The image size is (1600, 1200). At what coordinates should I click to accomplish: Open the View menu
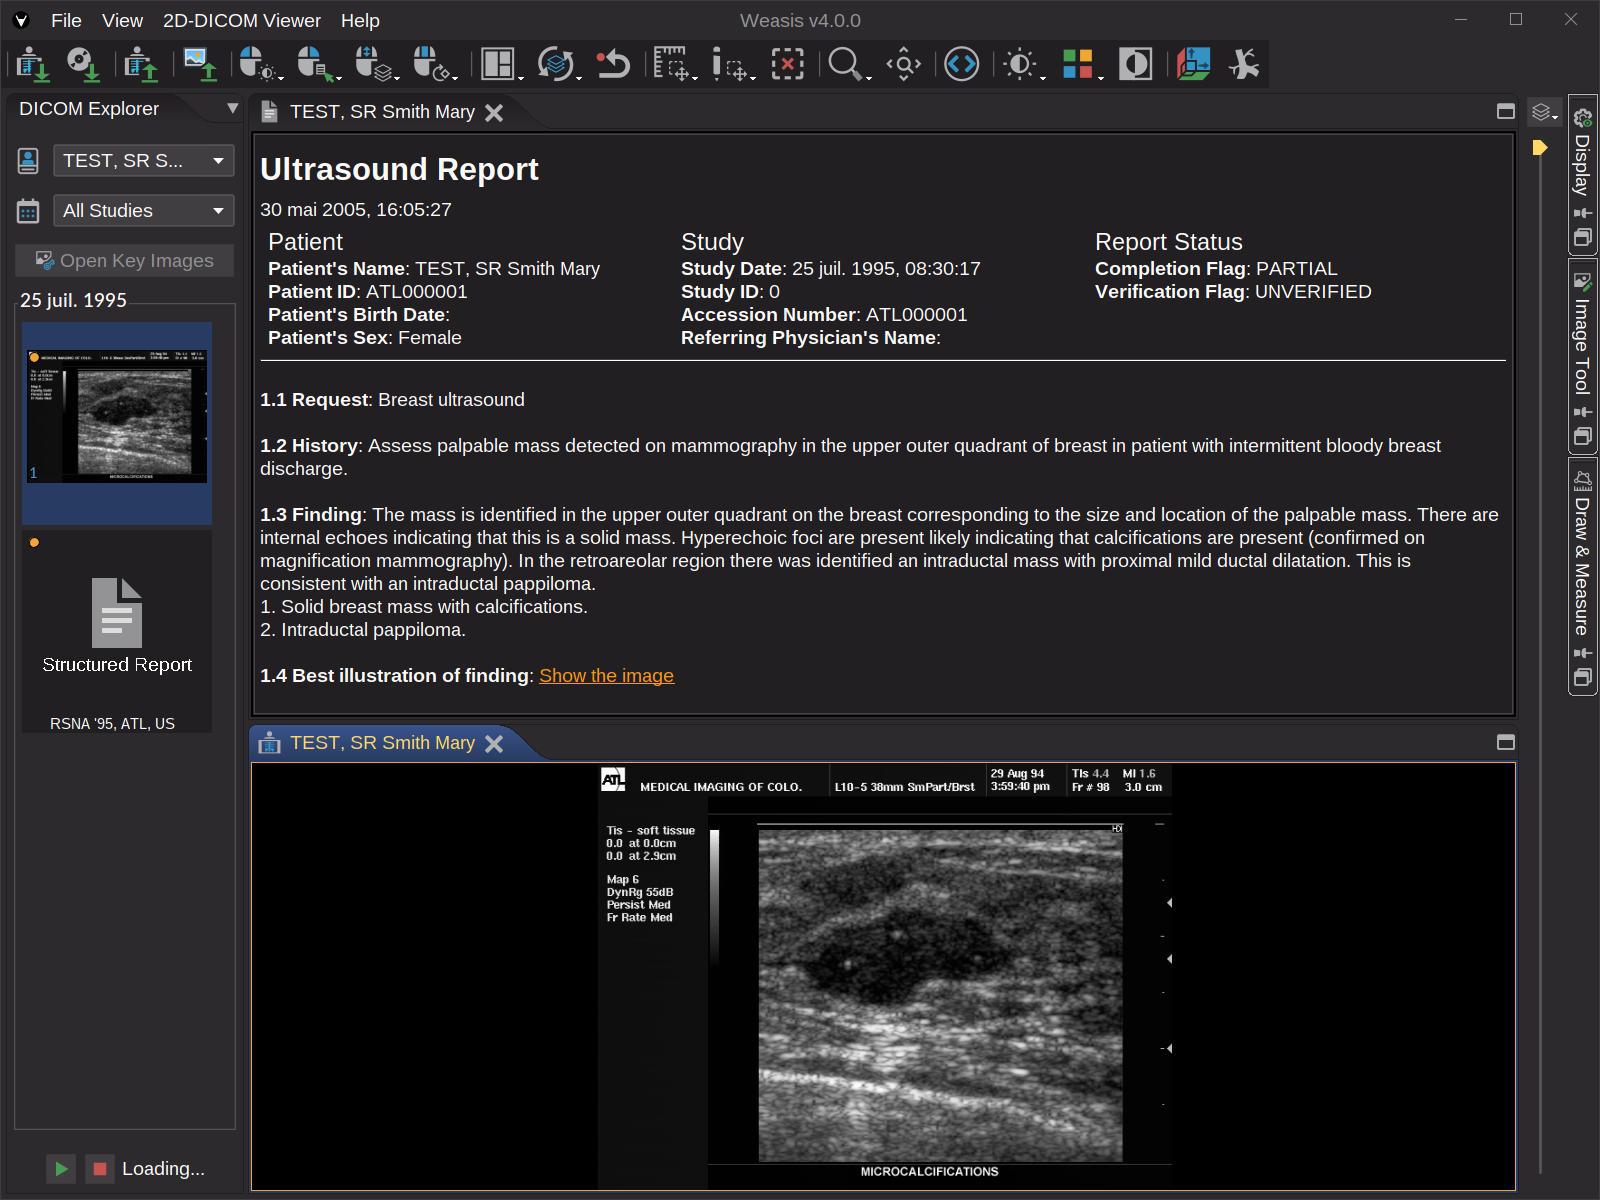[x=122, y=20]
